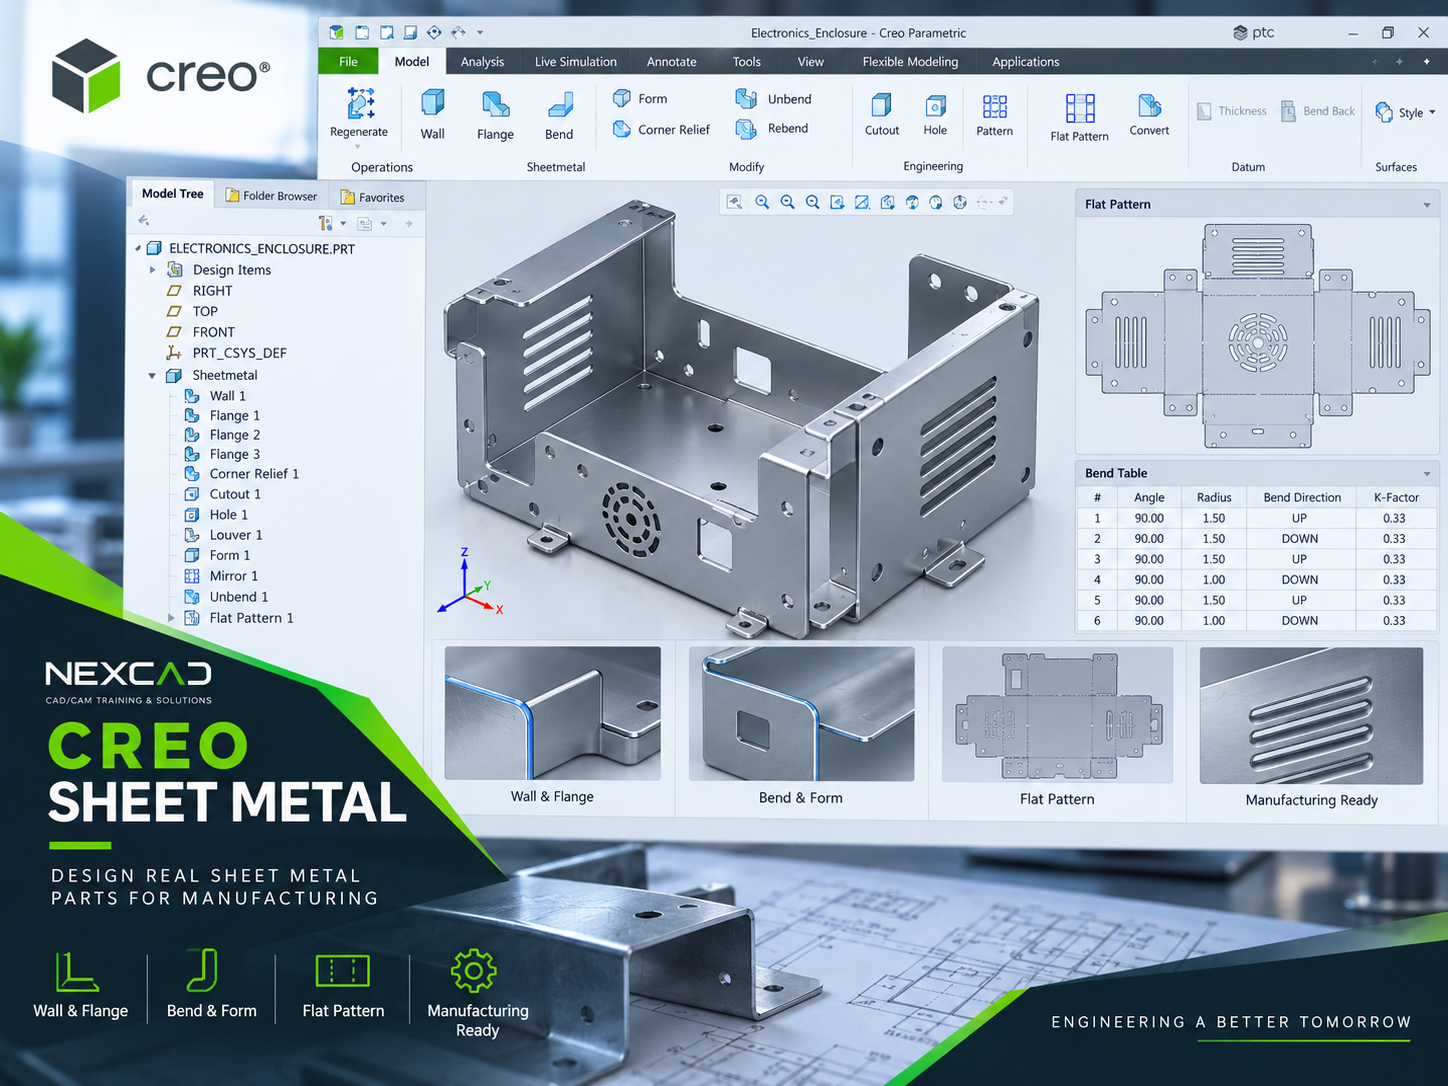1448x1086 pixels.
Task: Collapse the Flat Pattern panel arrow
Action: 1427,205
